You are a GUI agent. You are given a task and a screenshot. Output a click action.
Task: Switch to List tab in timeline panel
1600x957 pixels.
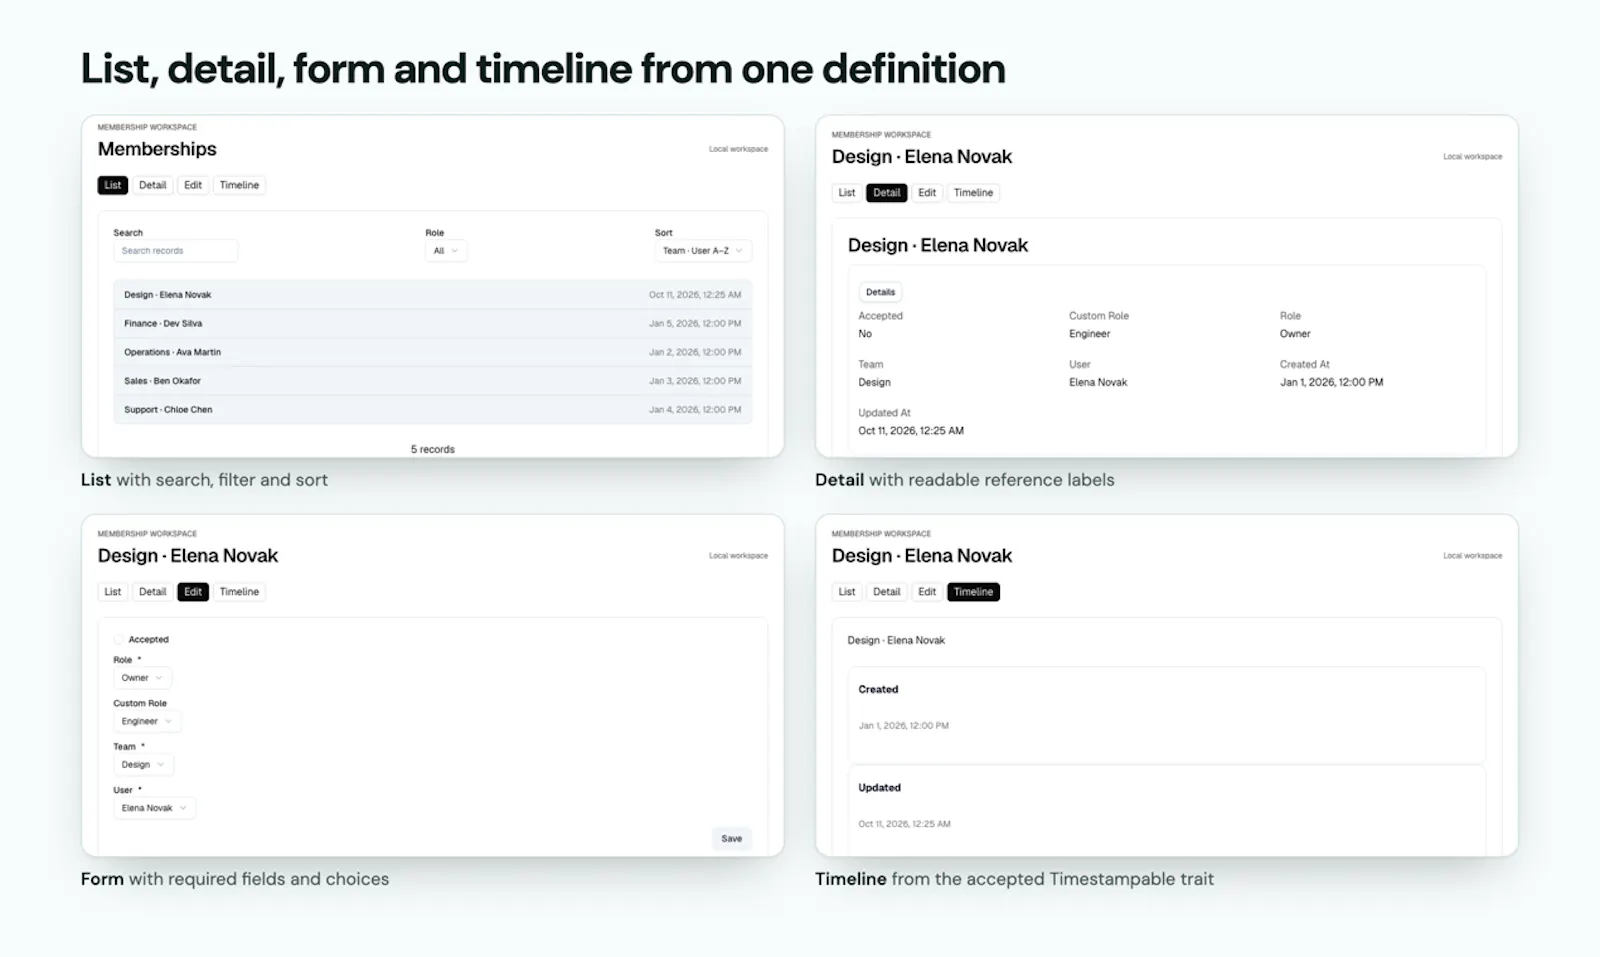[847, 592]
